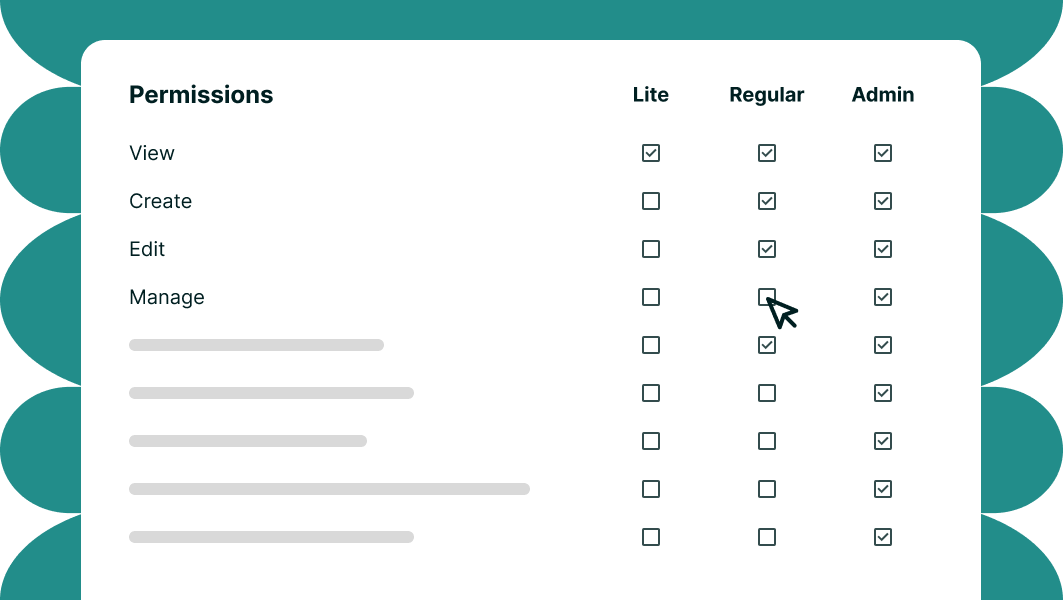1064x600 pixels.
Task: Click the Manage row label
Action: click(166, 297)
